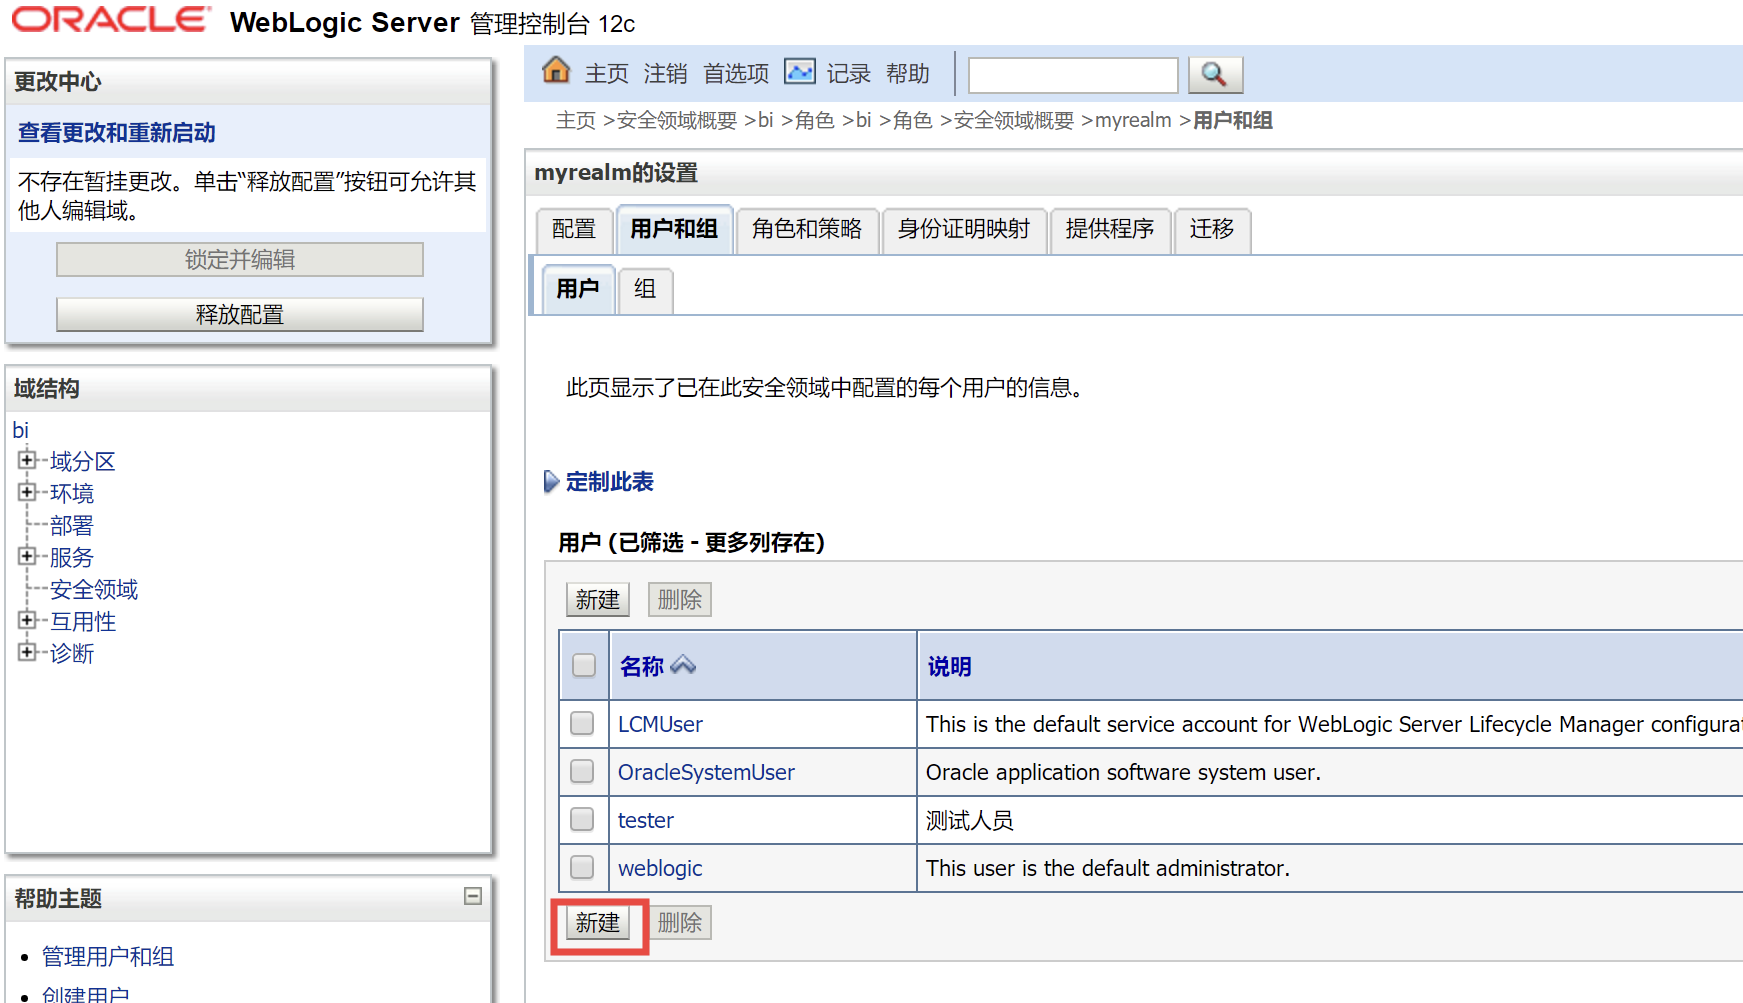Click the magnifying glass search button

[1214, 75]
